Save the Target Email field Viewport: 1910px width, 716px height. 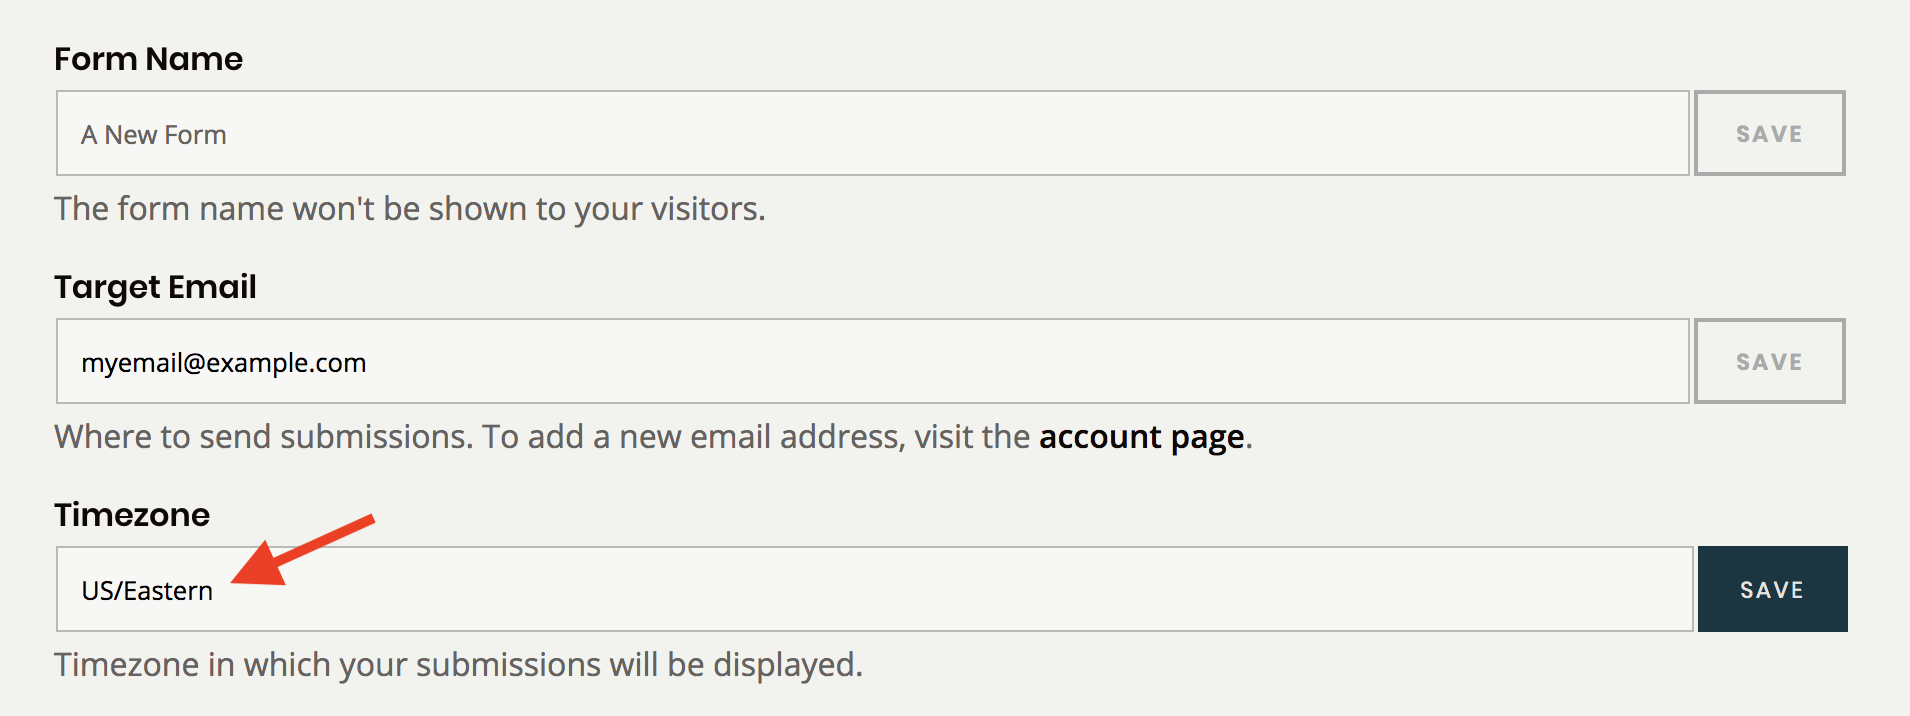[x=1769, y=362]
